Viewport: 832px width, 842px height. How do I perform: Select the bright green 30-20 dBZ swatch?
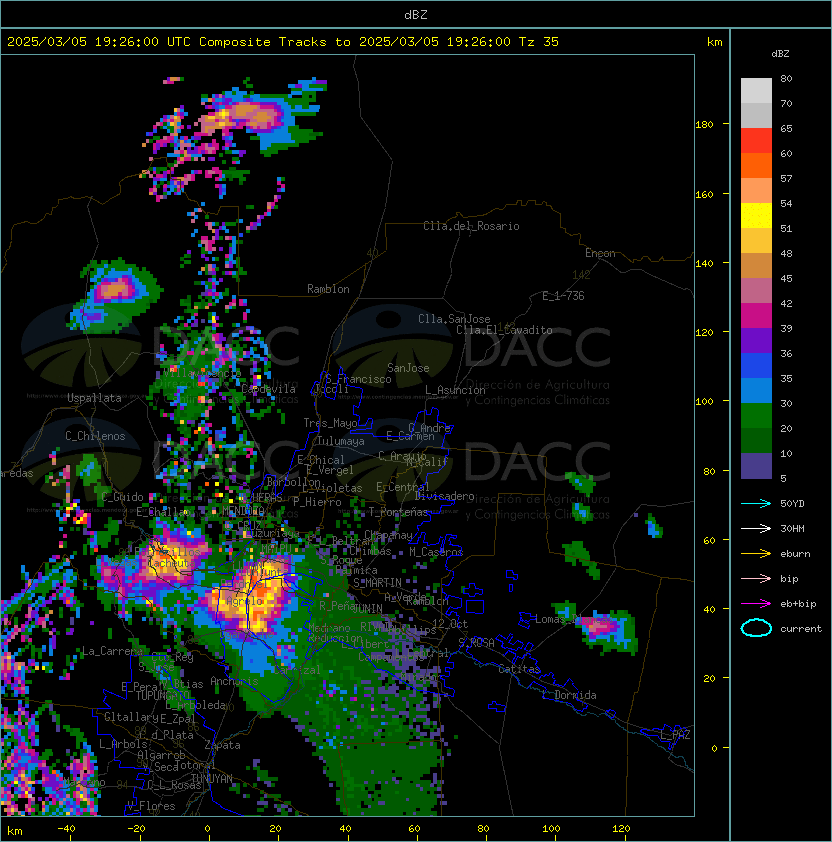click(x=756, y=416)
